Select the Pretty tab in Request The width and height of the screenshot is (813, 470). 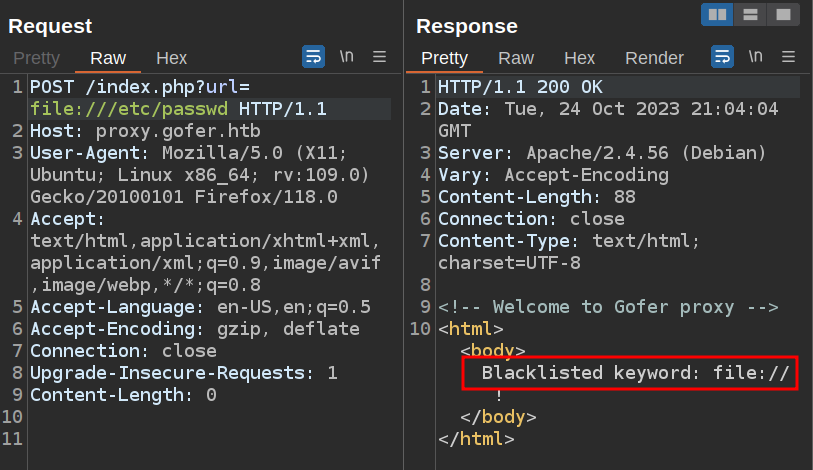point(36,58)
